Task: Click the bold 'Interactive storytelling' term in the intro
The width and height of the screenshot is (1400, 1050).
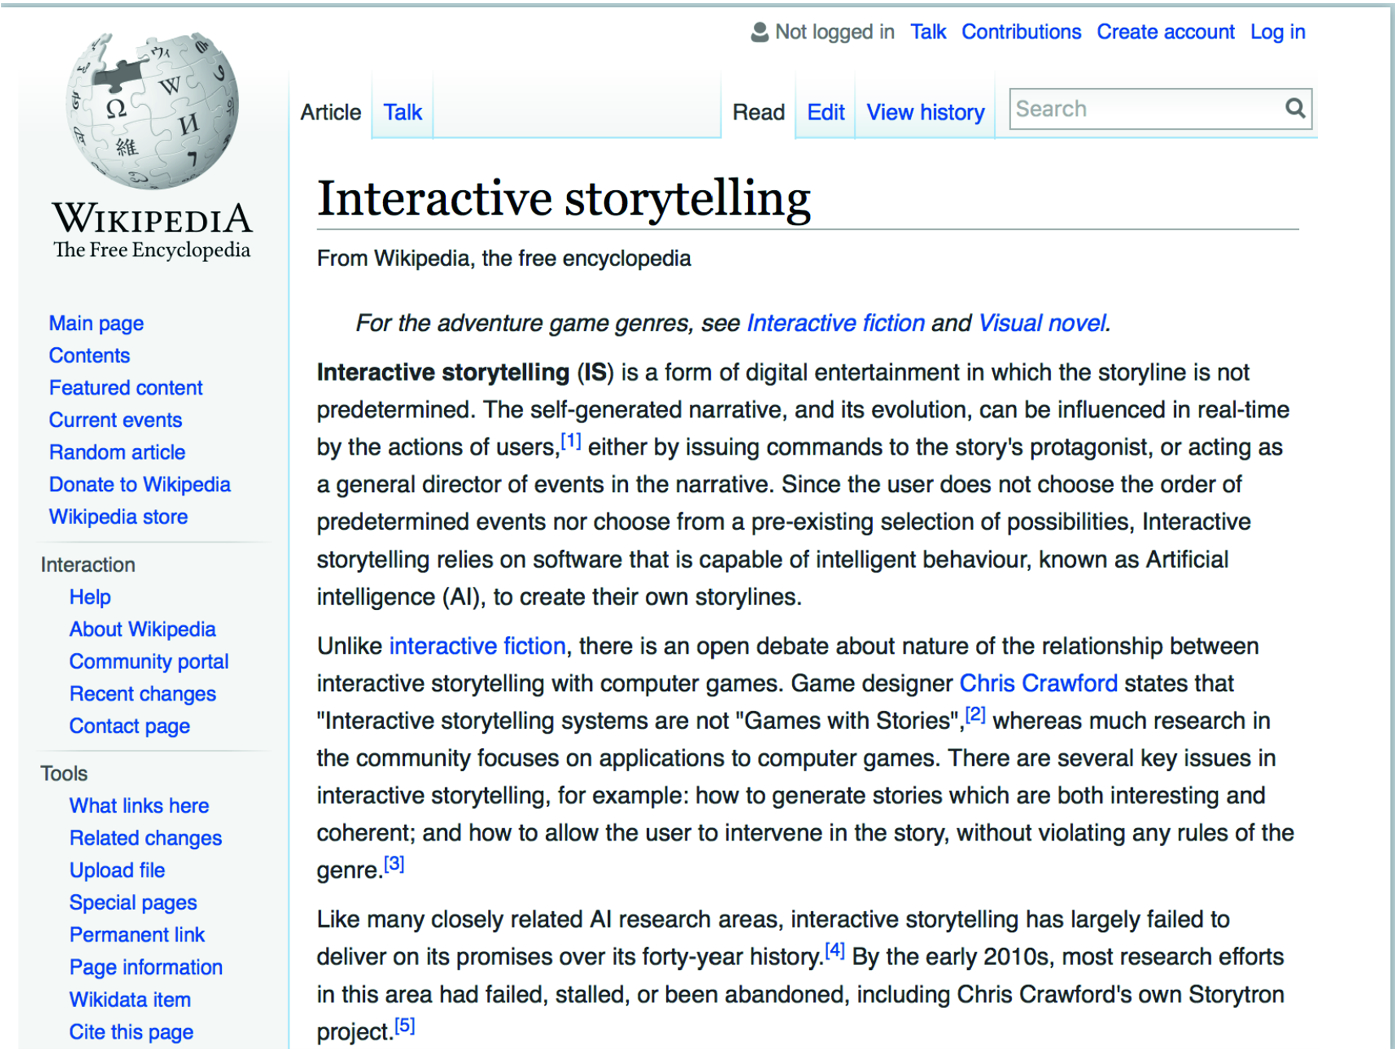Action: click(443, 372)
